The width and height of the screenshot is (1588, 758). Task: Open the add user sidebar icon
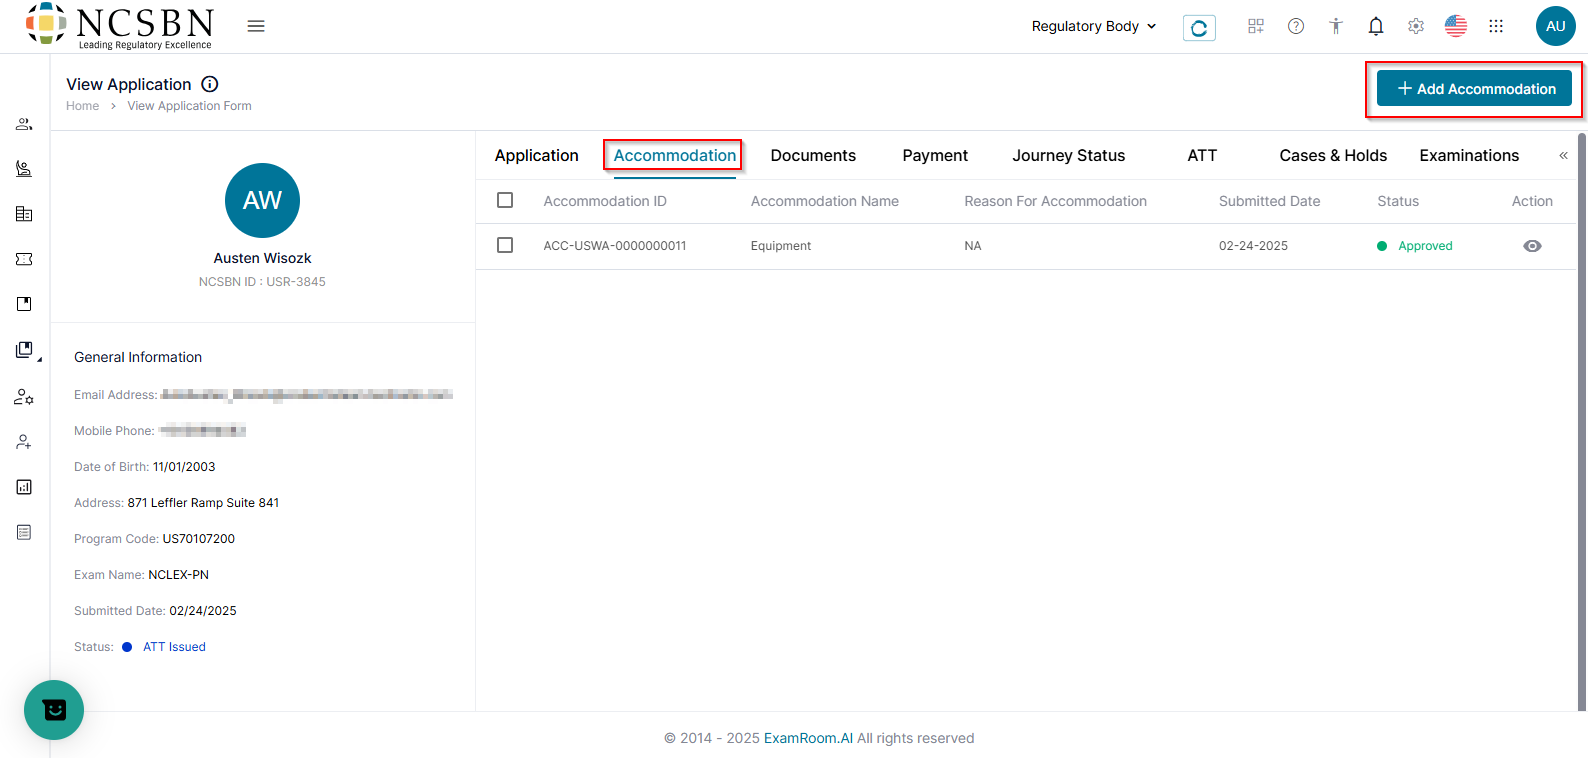coord(24,442)
